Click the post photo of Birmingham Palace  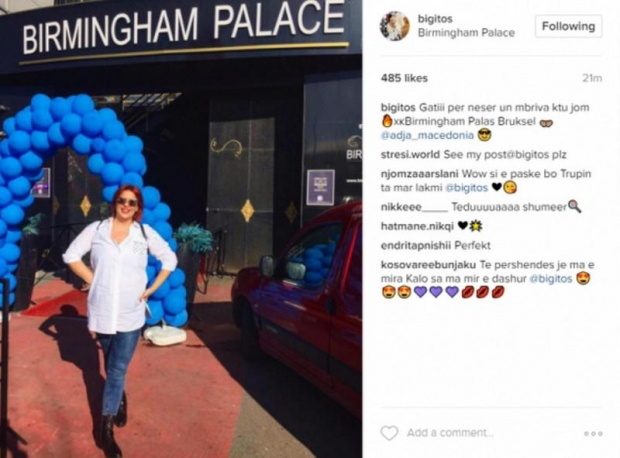click(x=181, y=229)
